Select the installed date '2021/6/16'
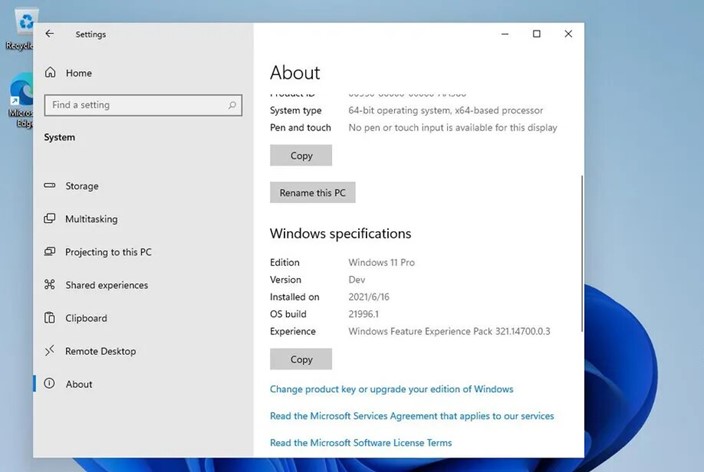This screenshot has height=472, width=704. coord(369,297)
